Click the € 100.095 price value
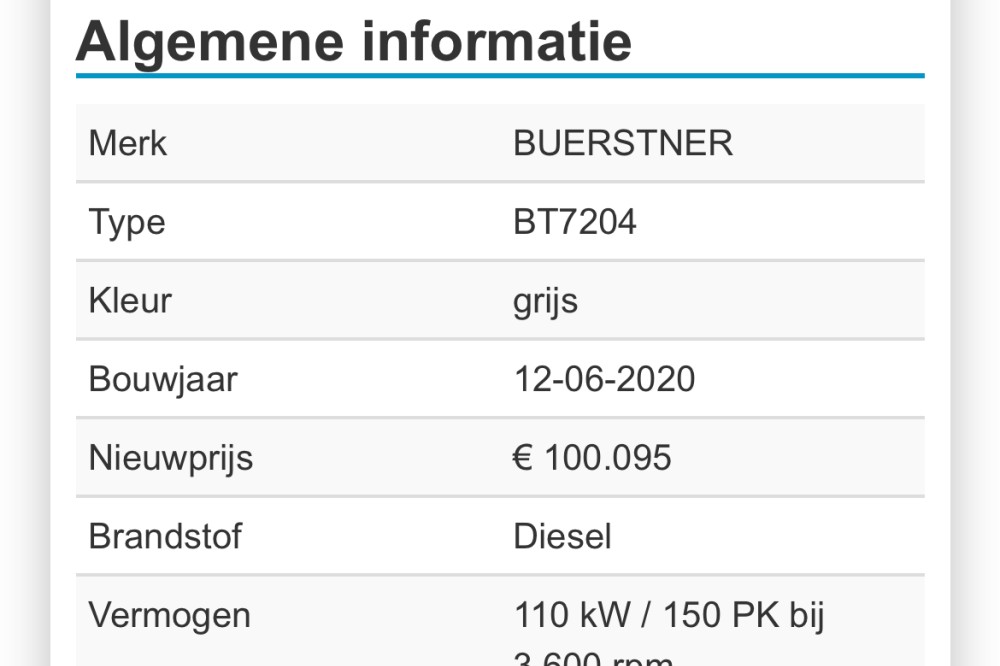Viewport: 1000px width, 666px height. point(592,457)
